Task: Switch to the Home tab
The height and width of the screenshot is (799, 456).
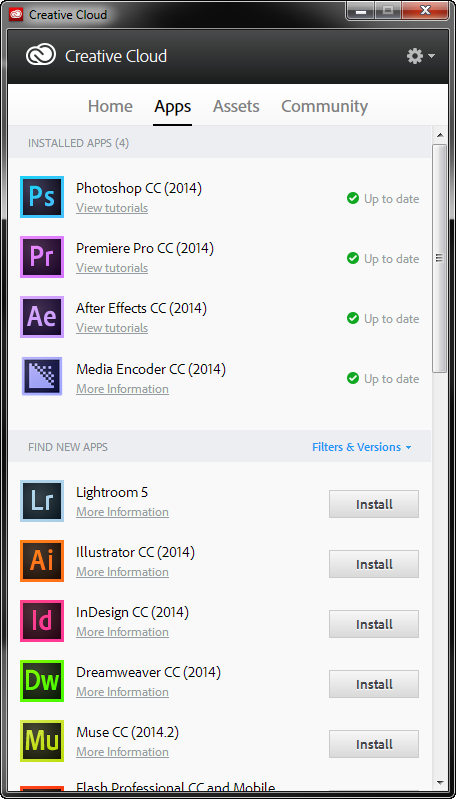Action: (110, 106)
